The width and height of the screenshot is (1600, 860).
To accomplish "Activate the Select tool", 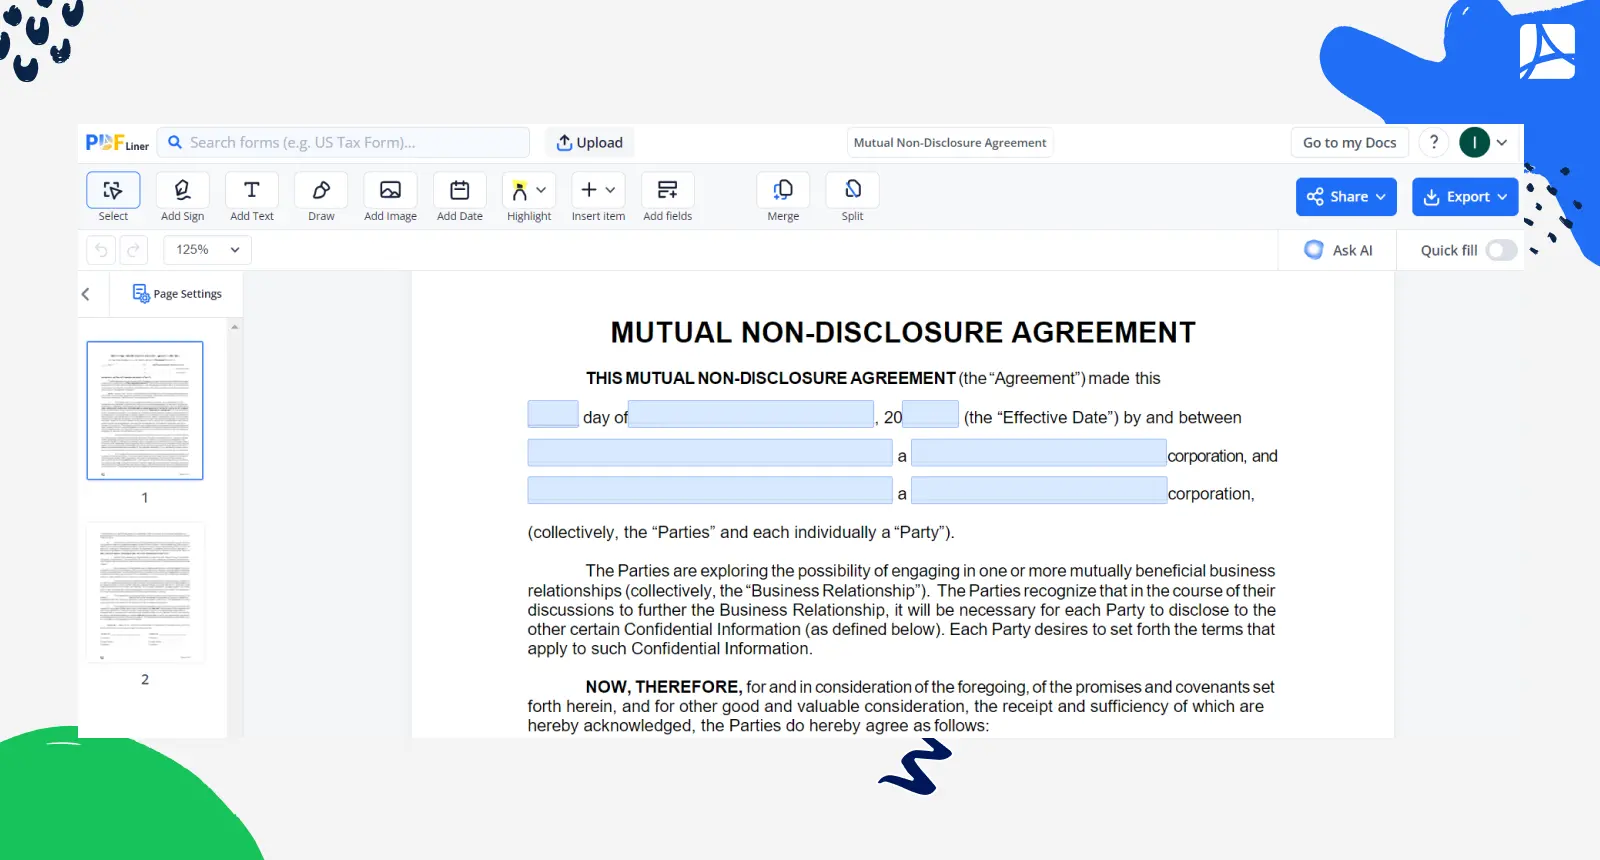I will point(113,190).
